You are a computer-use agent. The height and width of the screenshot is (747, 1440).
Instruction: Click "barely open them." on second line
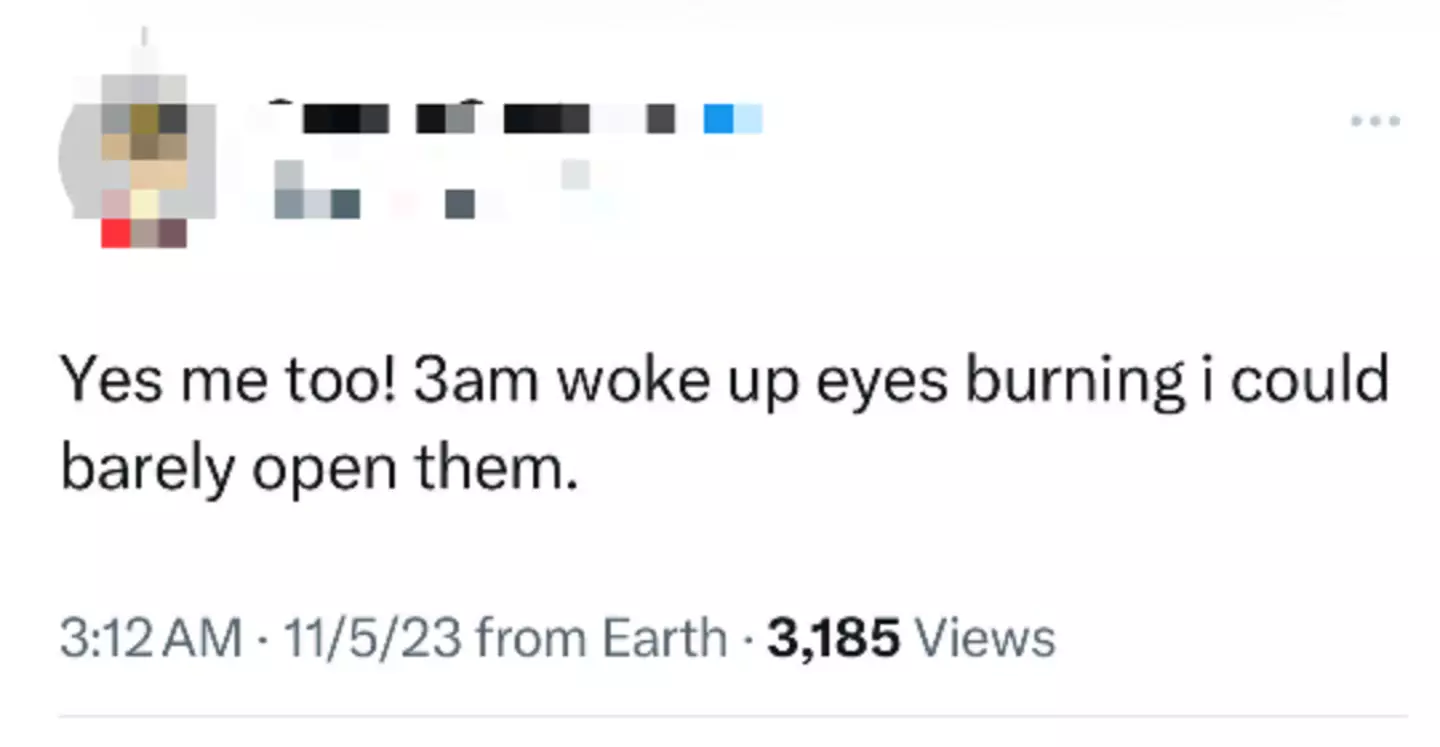[320, 467]
